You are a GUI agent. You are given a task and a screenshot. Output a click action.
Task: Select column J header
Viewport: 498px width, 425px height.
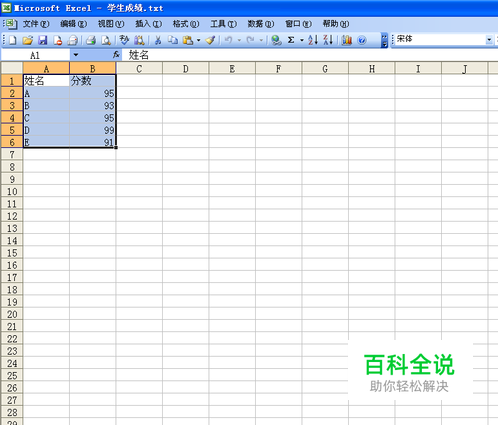[x=464, y=69]
